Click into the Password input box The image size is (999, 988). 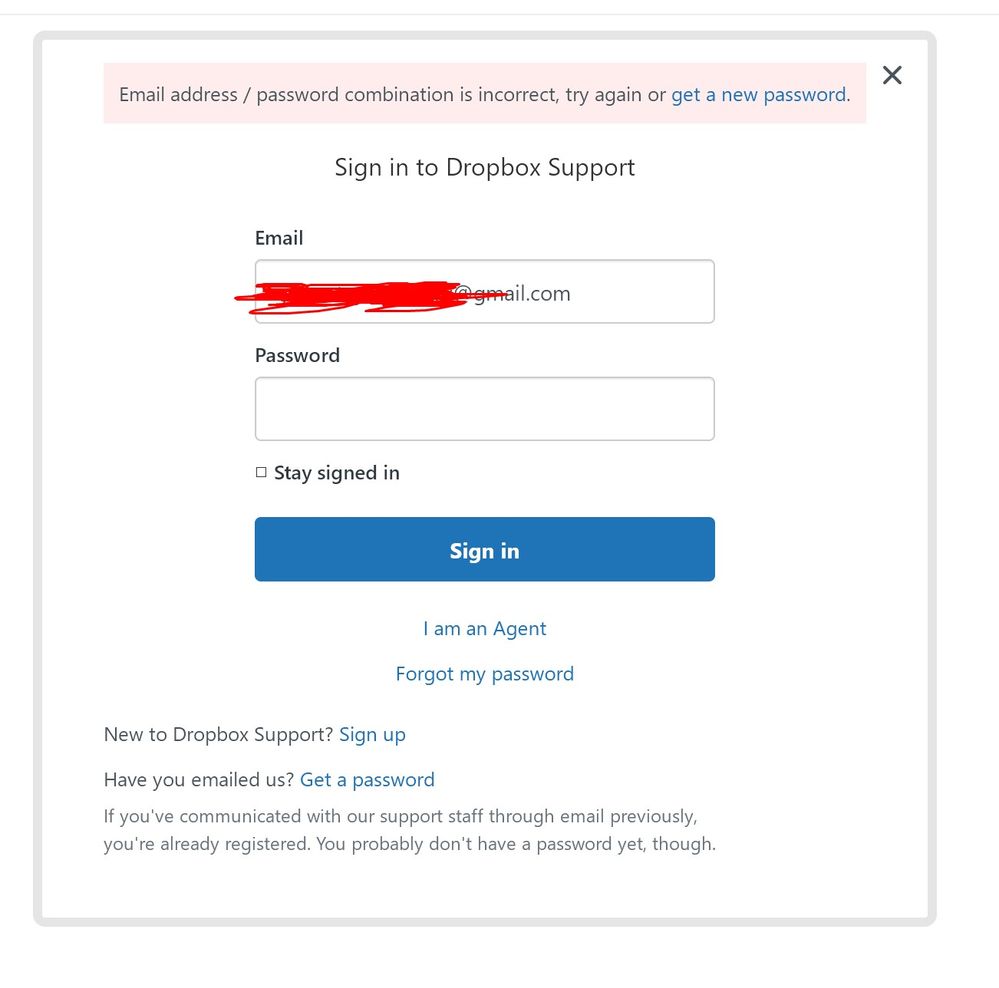(484, 408)
